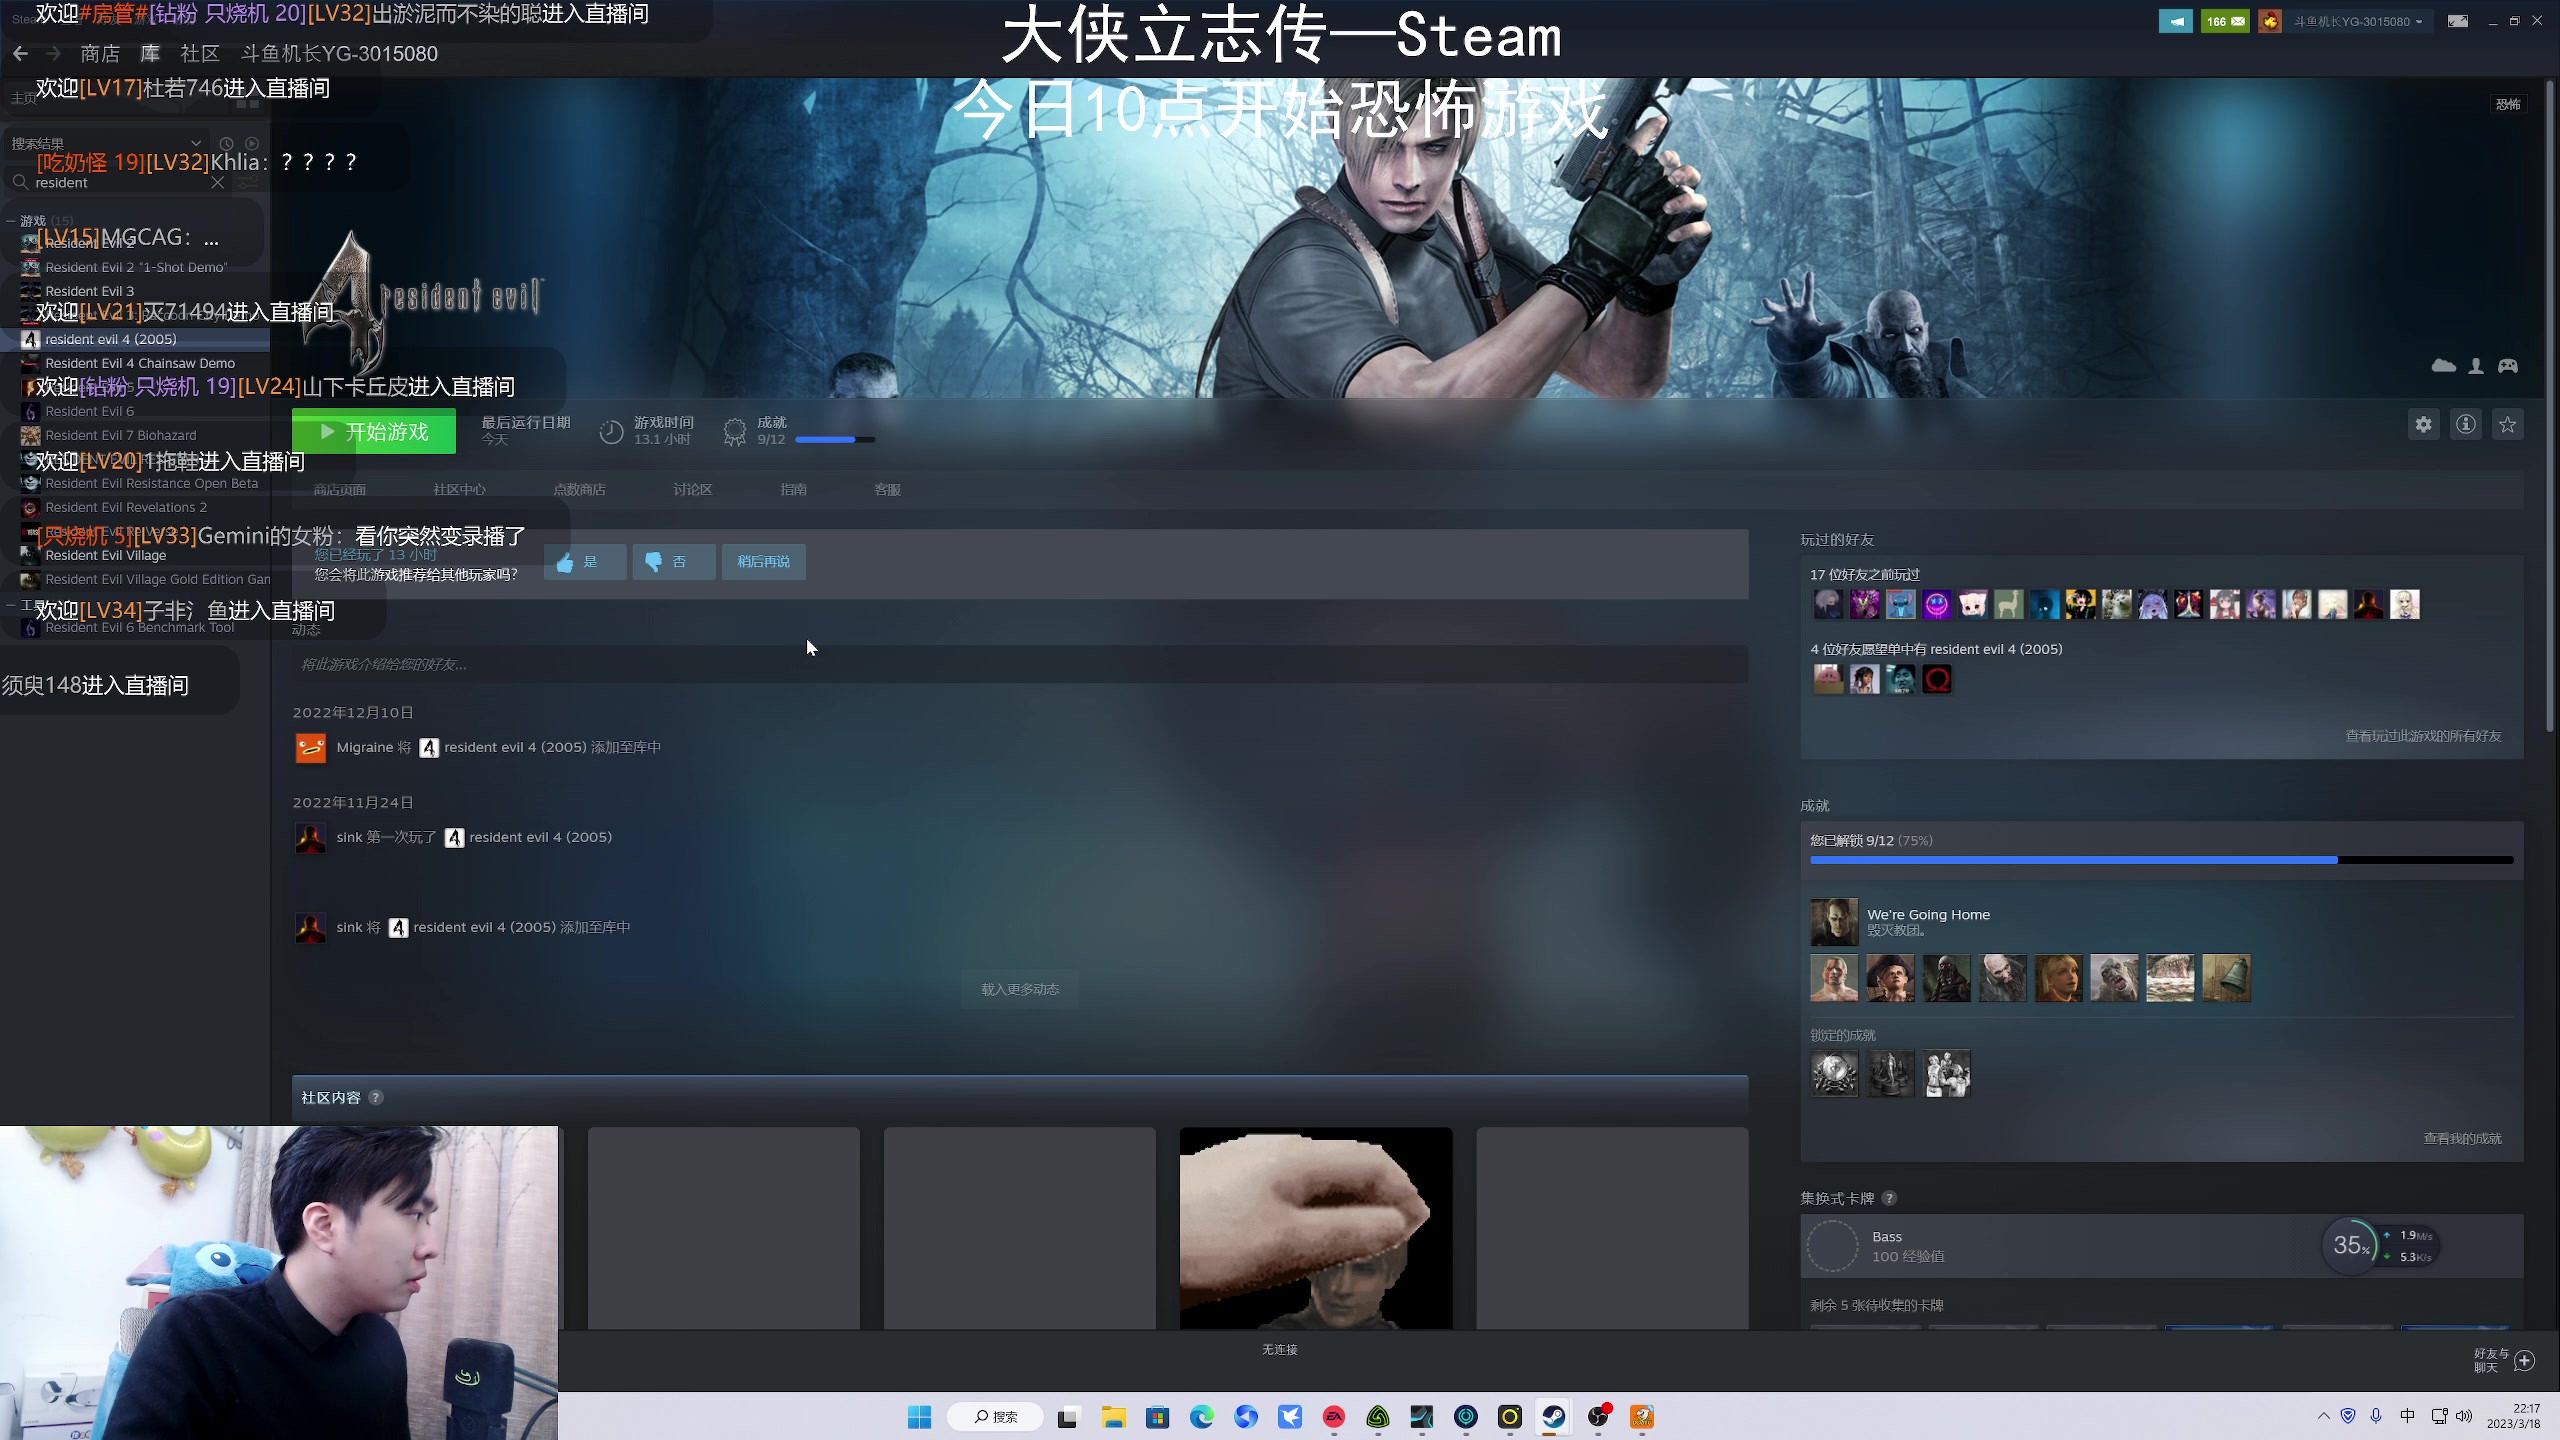
Task: Select 稍后再说 on the review prompt
Action: coord(763,561)
